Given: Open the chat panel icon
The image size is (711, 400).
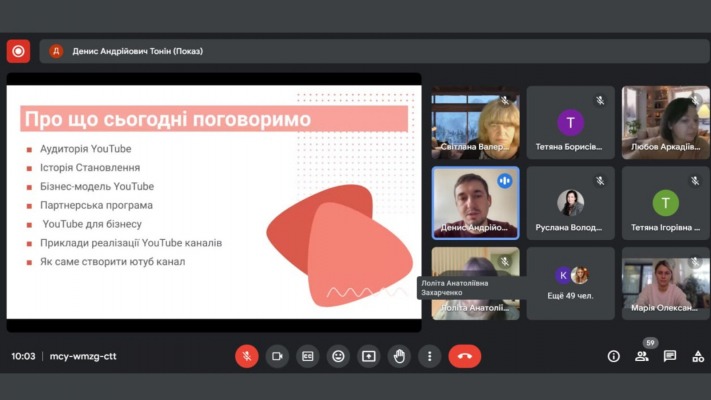Looking at the screenshot, I should click(670, 356).
